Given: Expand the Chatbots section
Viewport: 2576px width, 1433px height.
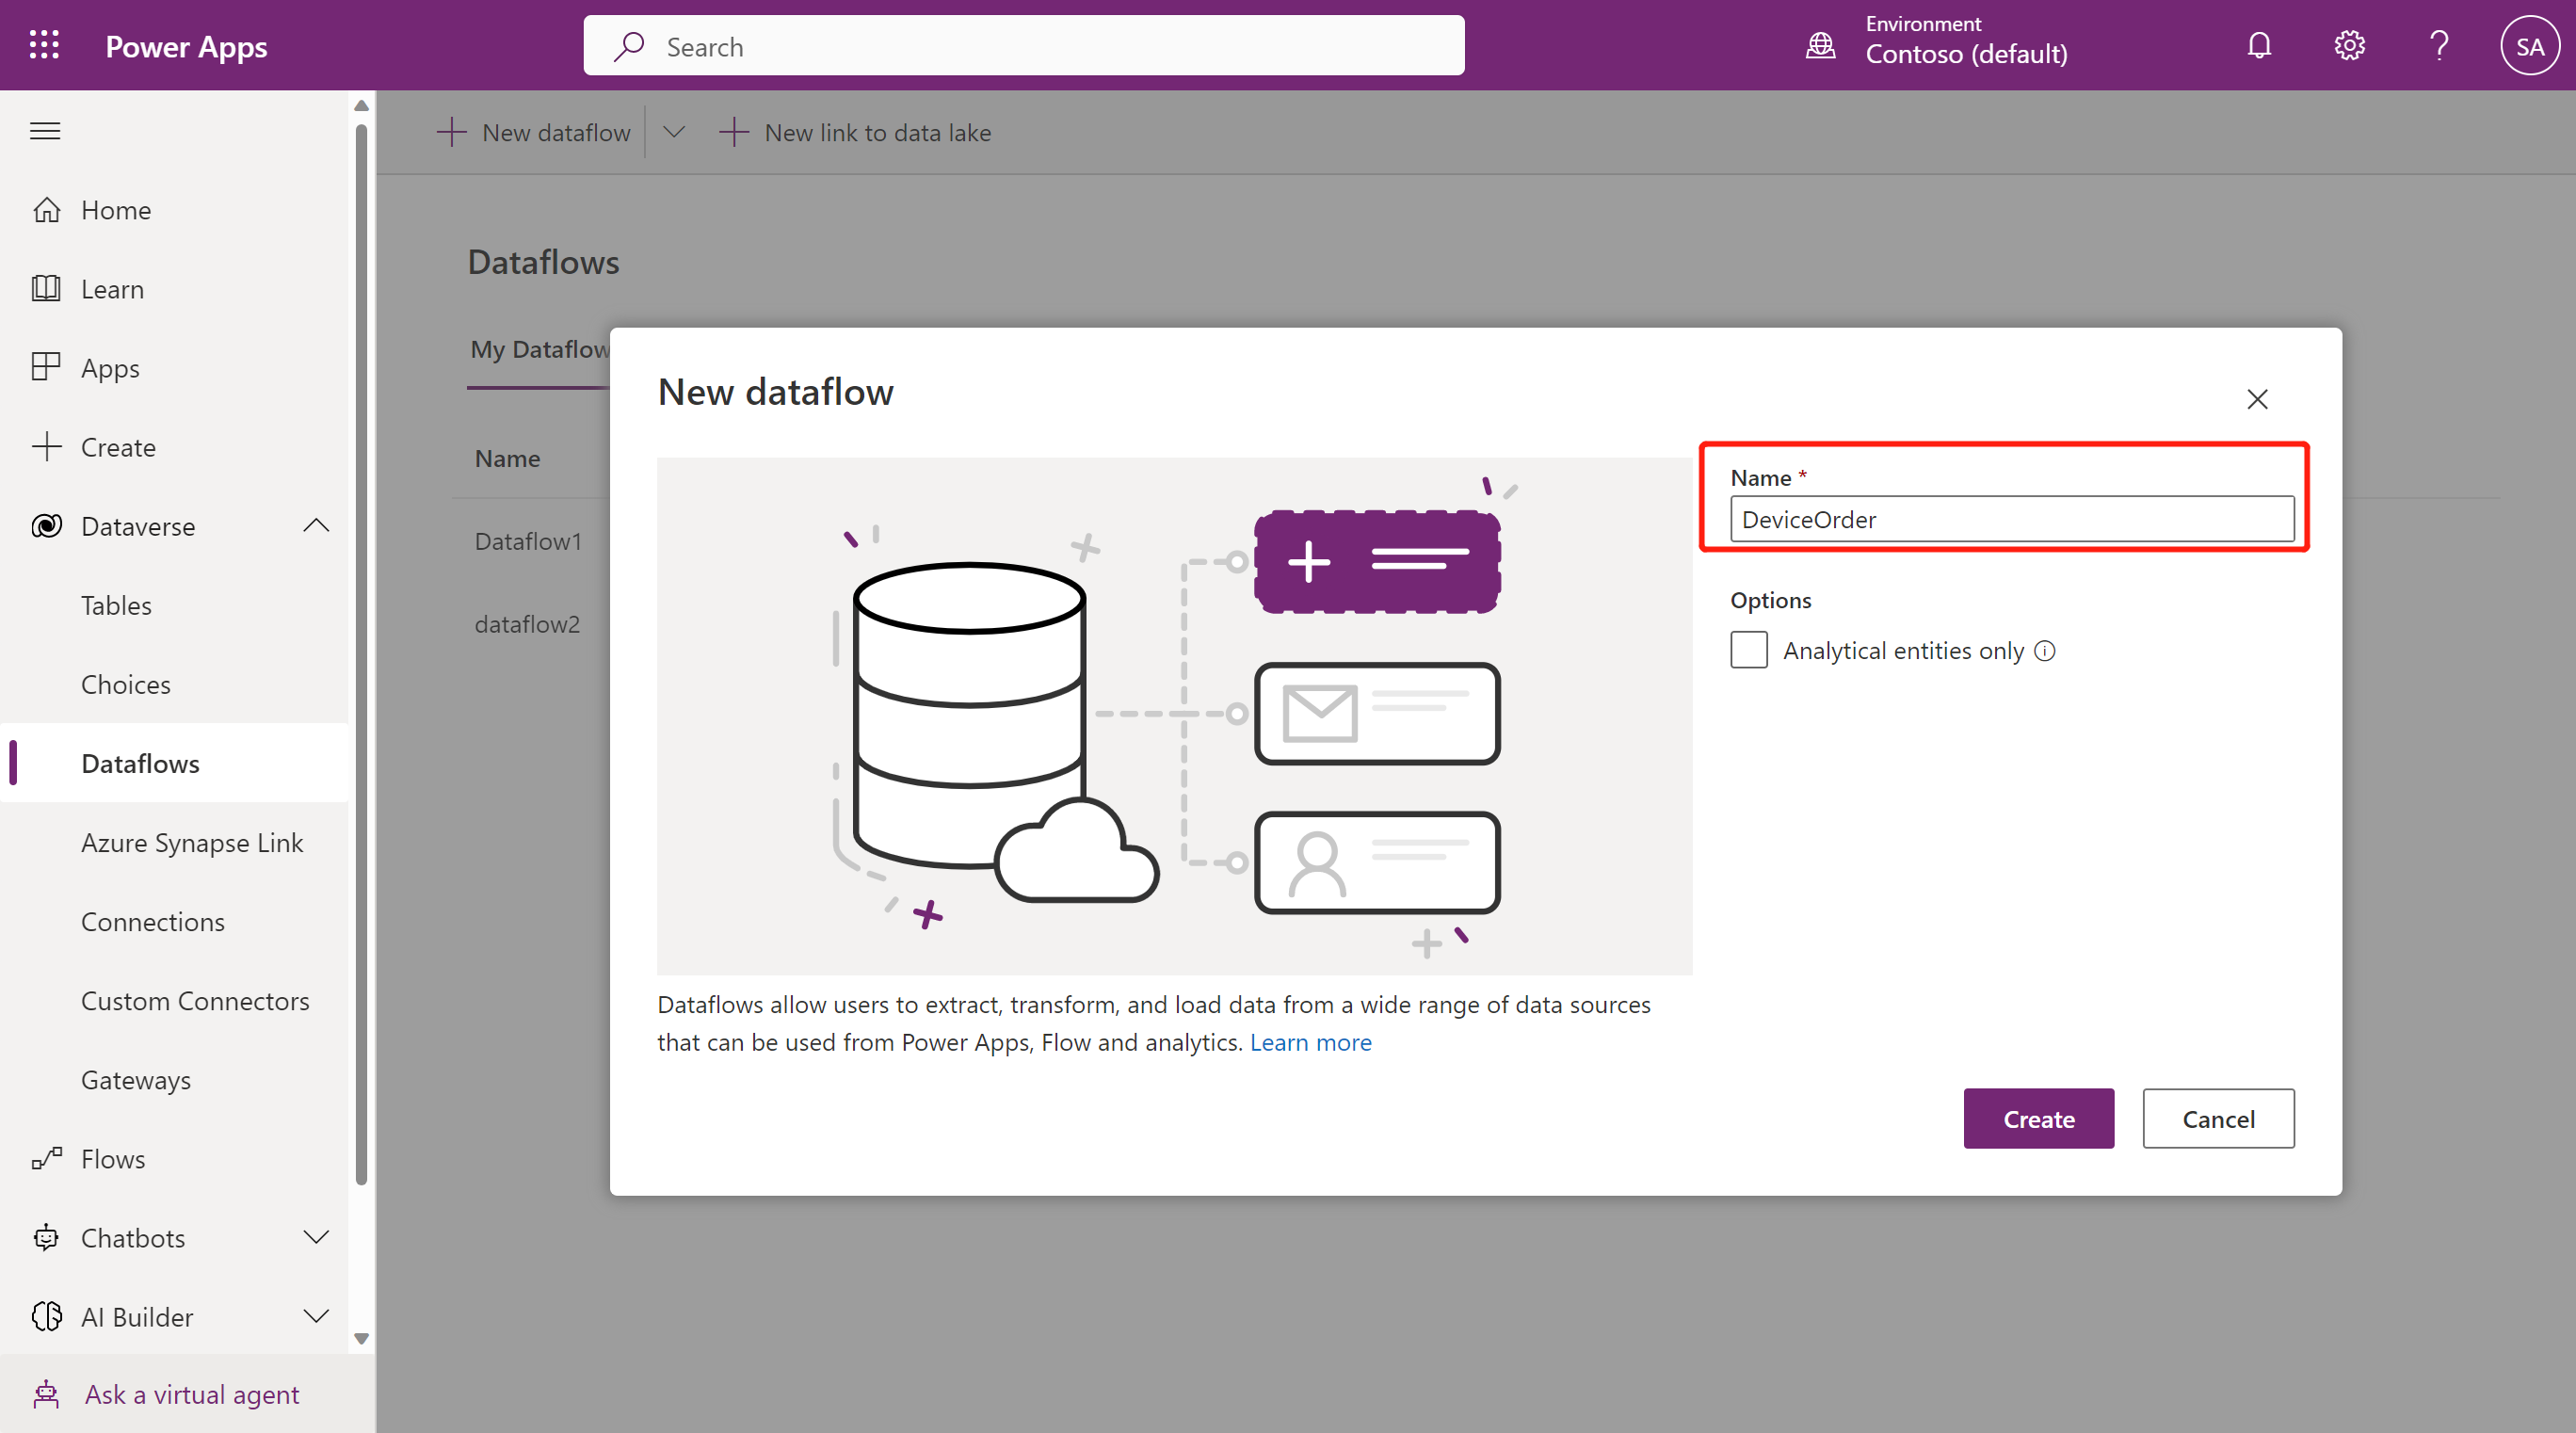Looking at the screenshot, I should 316,1238.
